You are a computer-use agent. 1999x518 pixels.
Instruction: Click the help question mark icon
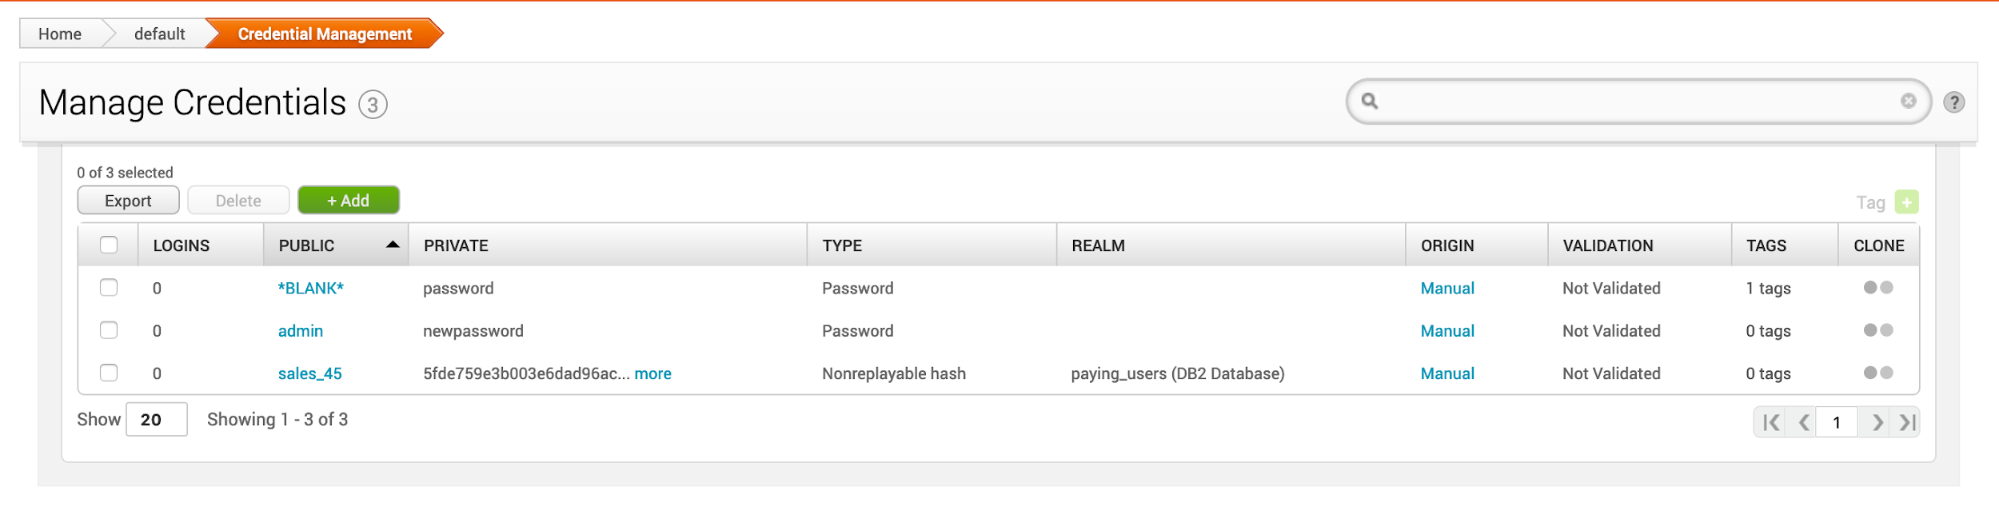1953,102
